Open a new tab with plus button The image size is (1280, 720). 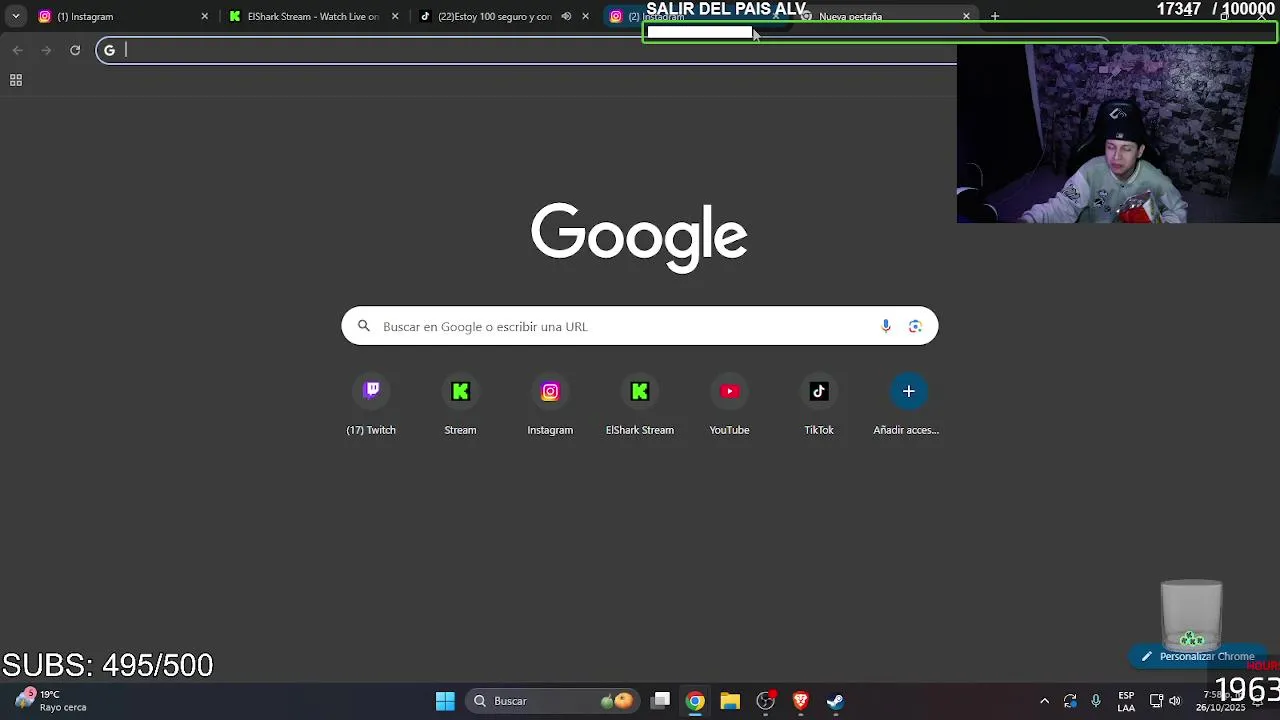click(994, 16)
